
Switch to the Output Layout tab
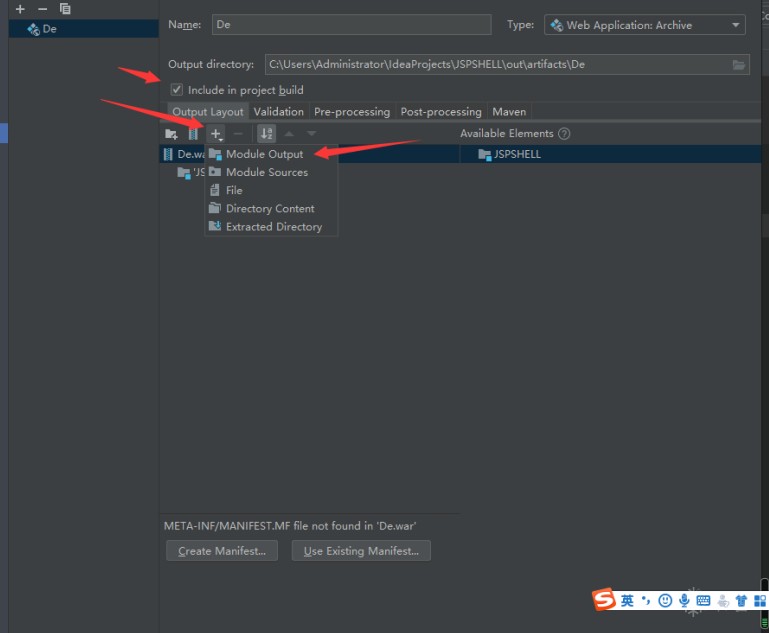pos(208,112)
